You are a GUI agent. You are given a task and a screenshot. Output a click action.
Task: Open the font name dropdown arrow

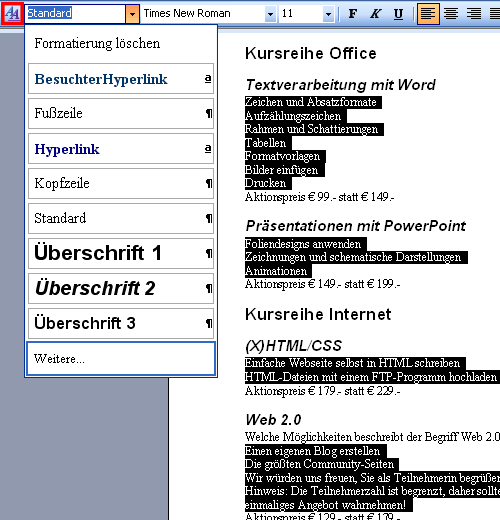(x=270, y=14)
